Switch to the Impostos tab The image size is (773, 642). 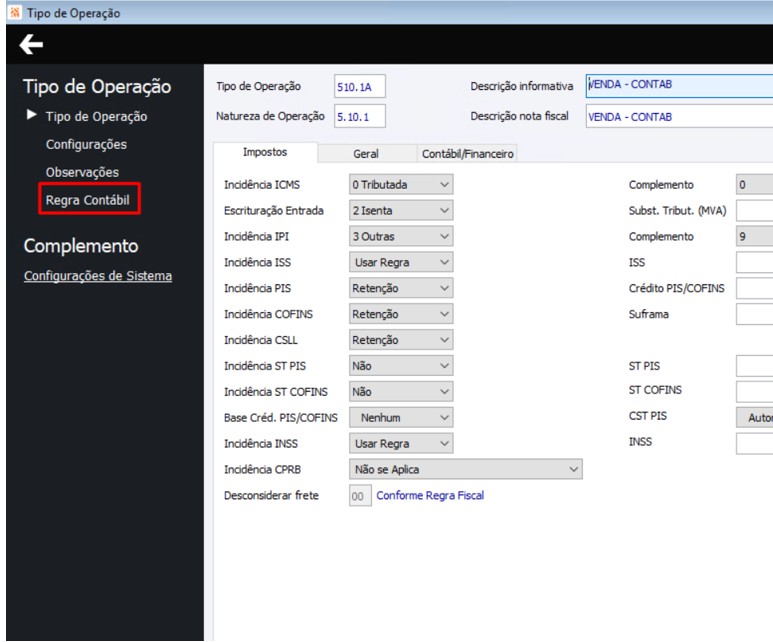point(265,152)
